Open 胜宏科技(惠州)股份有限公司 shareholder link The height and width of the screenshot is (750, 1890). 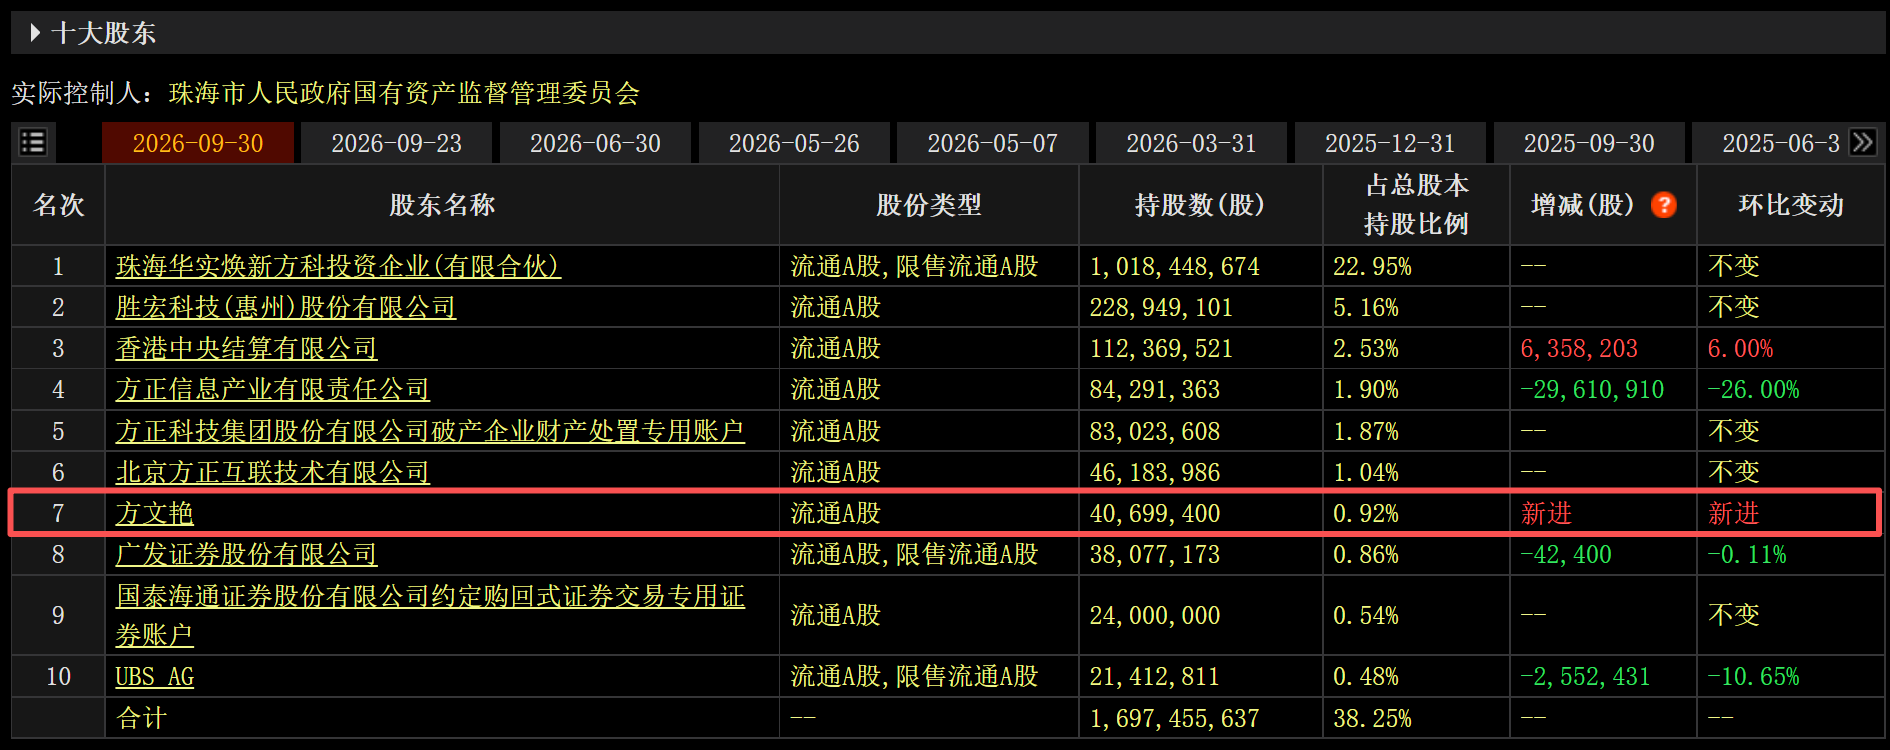tap(286, 307)
